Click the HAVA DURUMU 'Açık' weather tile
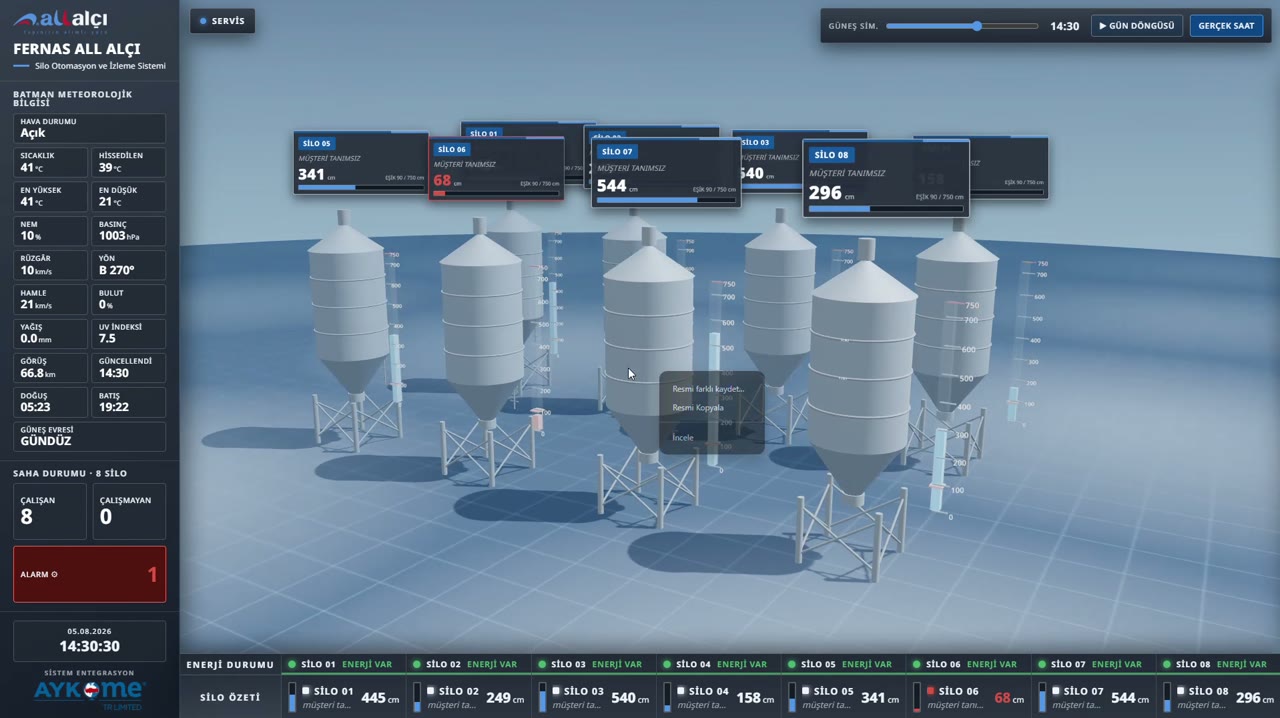Screen dimensions: 1280x718 point(89,128)
